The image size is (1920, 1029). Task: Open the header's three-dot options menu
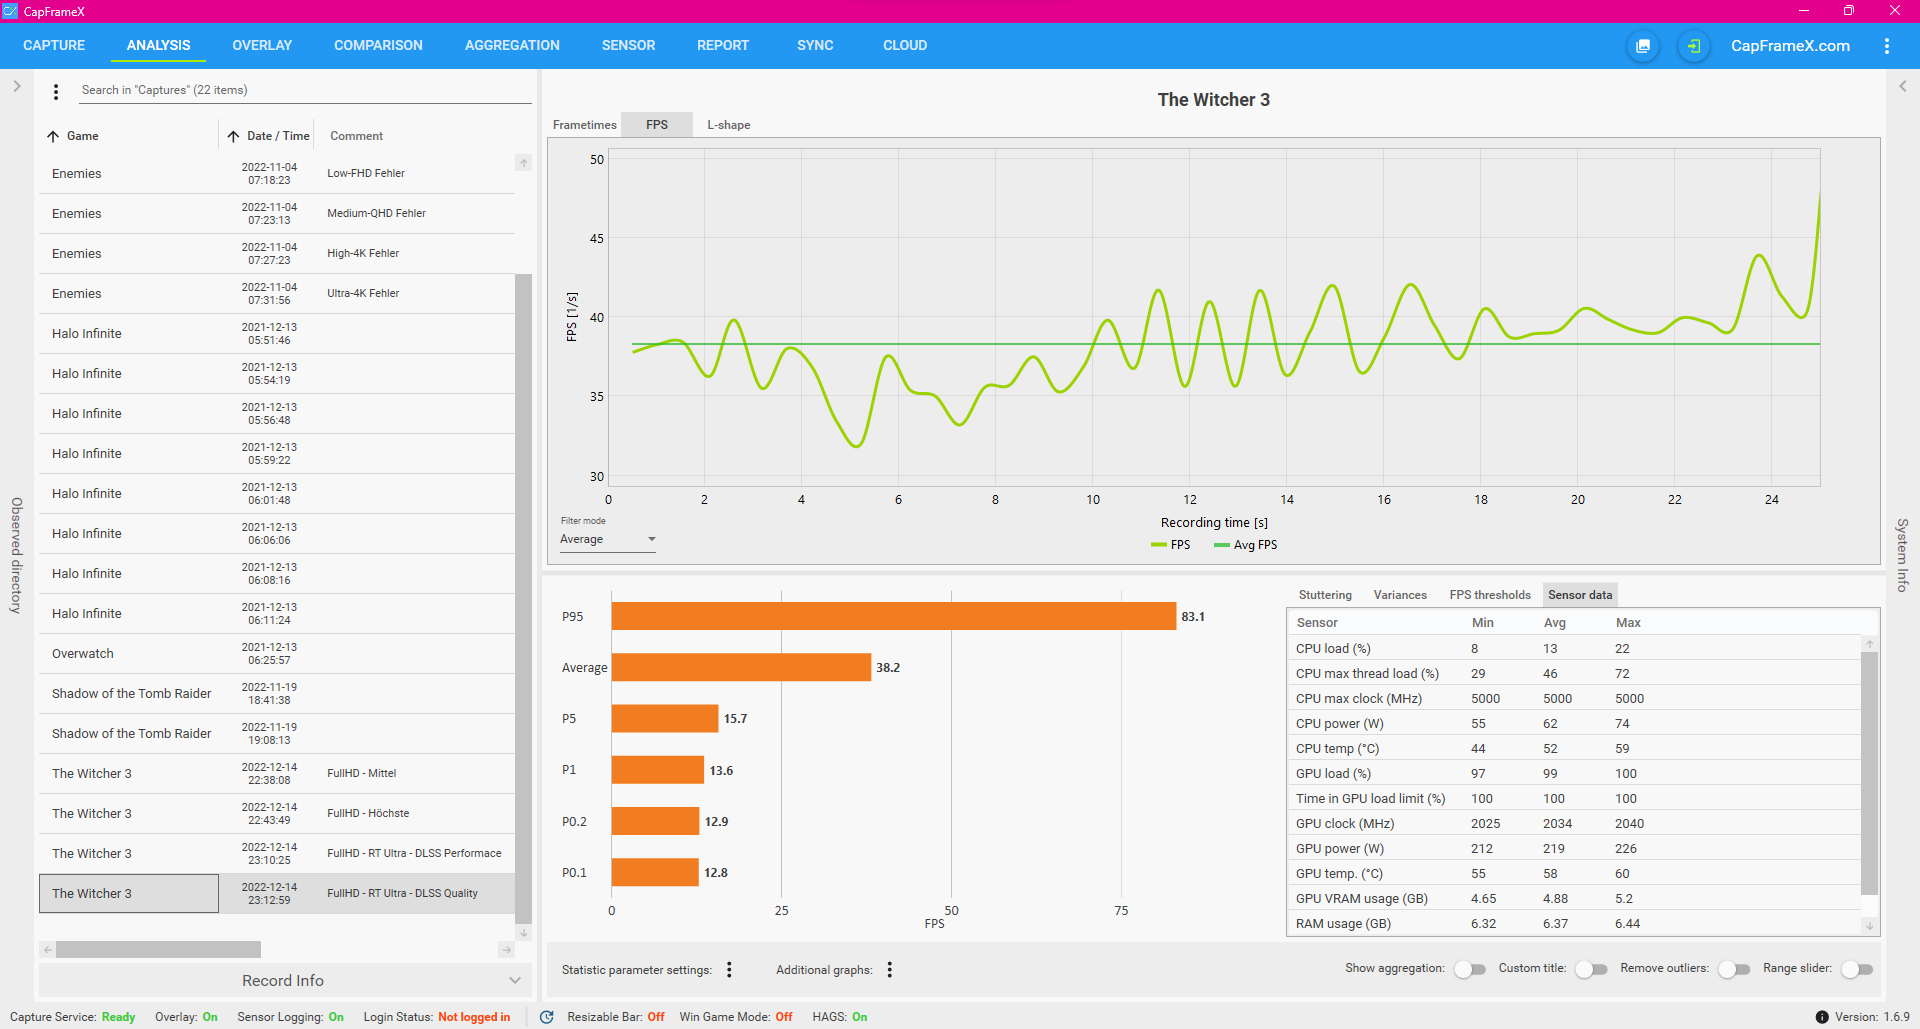(1886, 46)
